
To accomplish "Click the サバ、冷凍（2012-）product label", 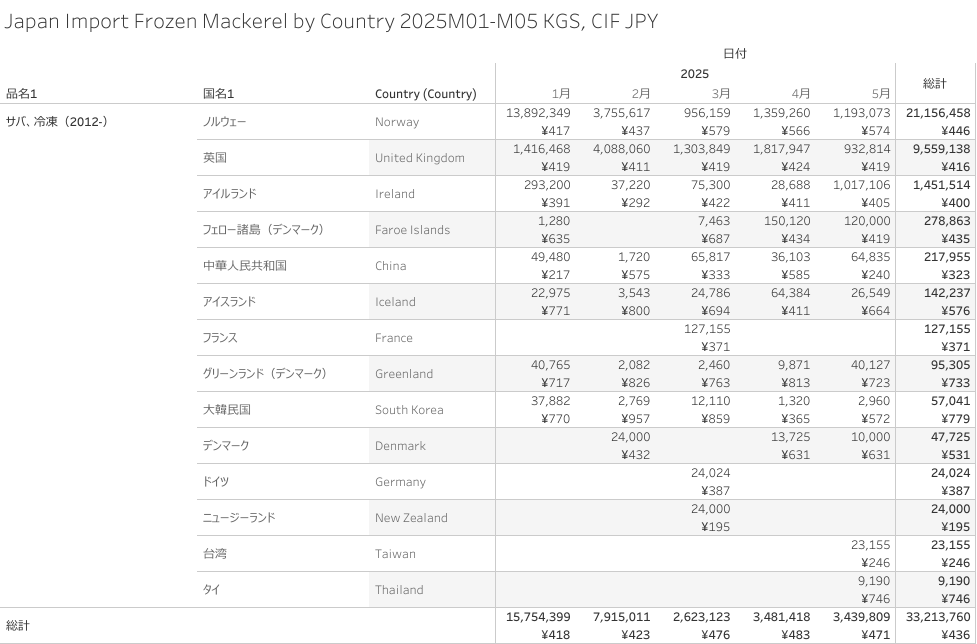I will click(x=57, y=121).
